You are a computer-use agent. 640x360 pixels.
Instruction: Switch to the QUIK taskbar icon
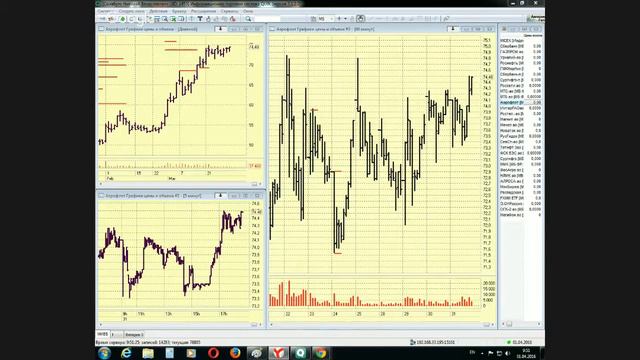(300, 353)
